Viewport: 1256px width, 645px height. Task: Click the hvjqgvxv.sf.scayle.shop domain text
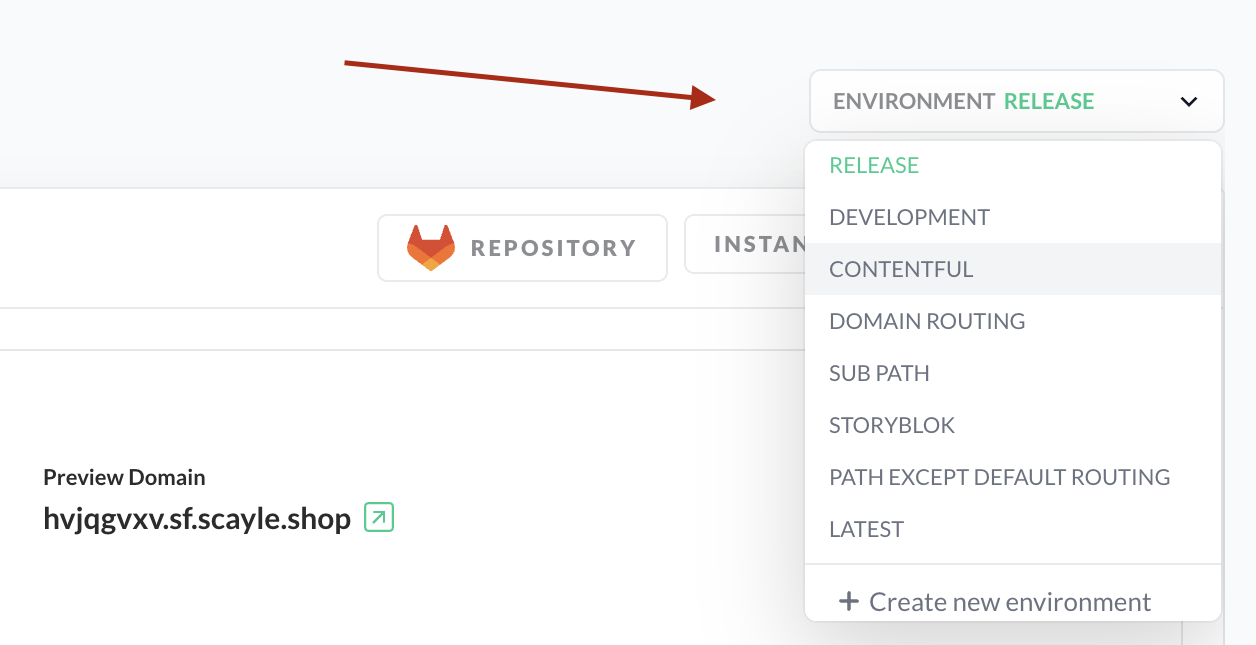pos(197,518)
